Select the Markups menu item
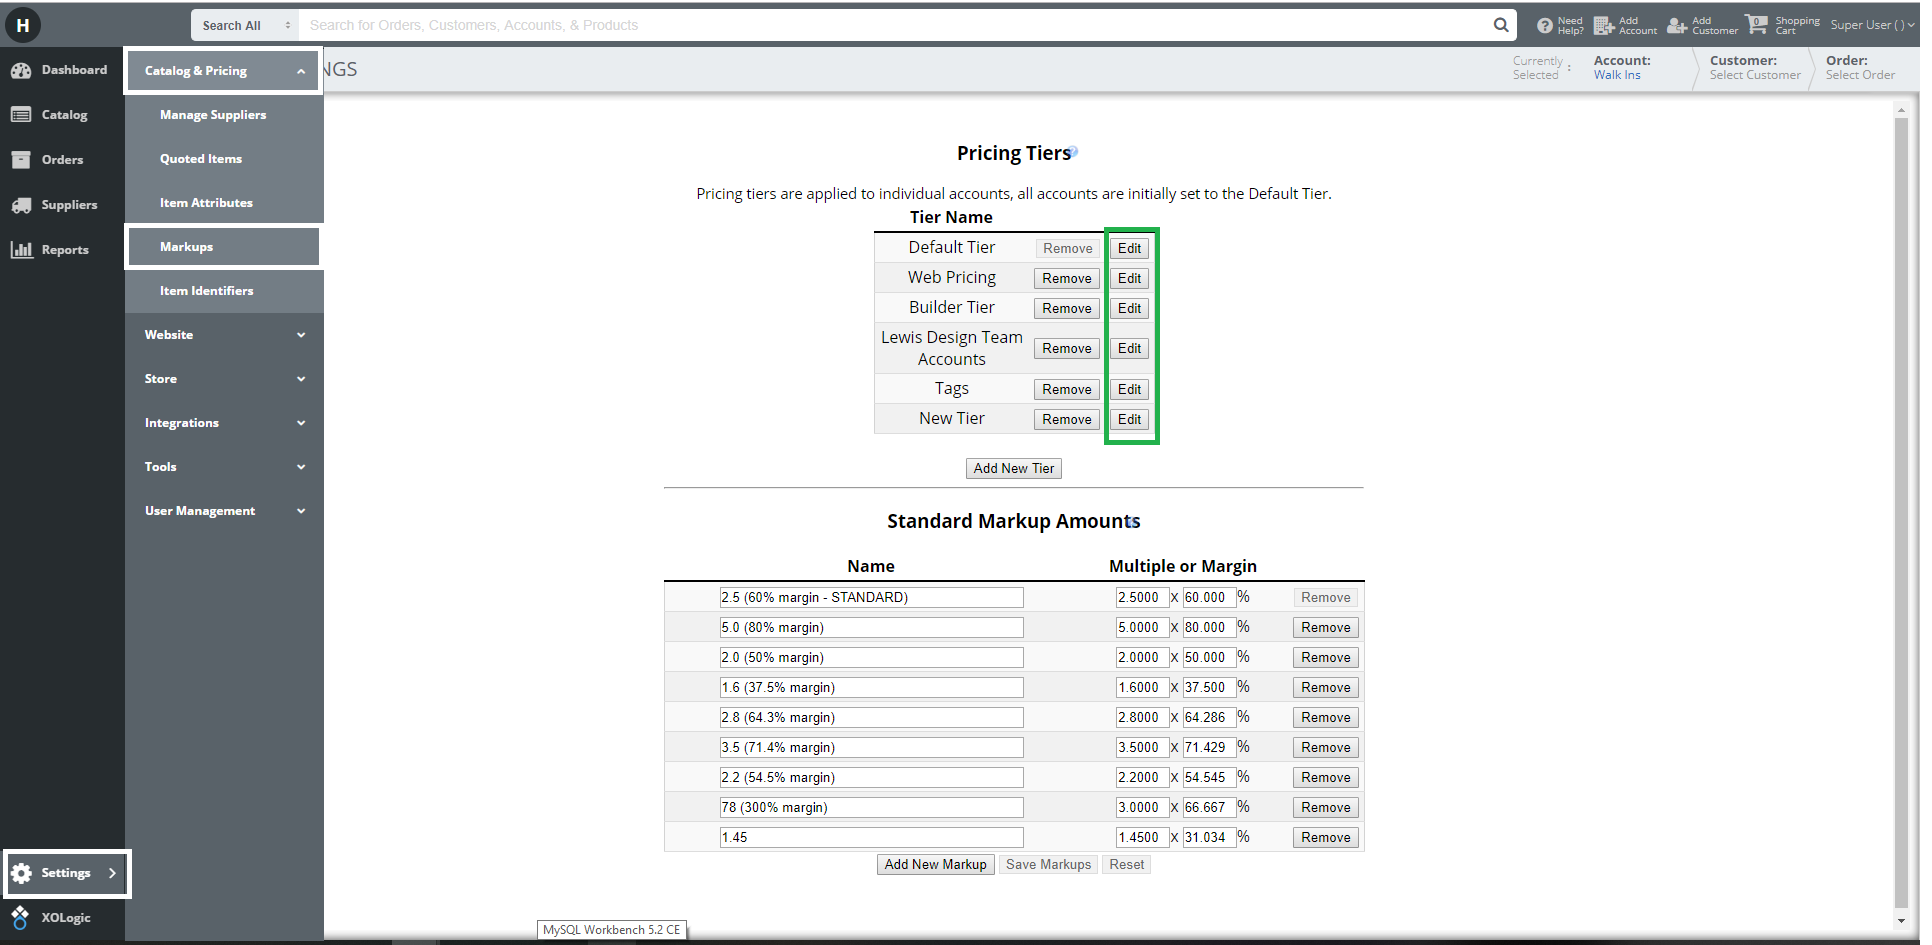Viewport: 1932px width, 945px height. click(x=222, y=247)
